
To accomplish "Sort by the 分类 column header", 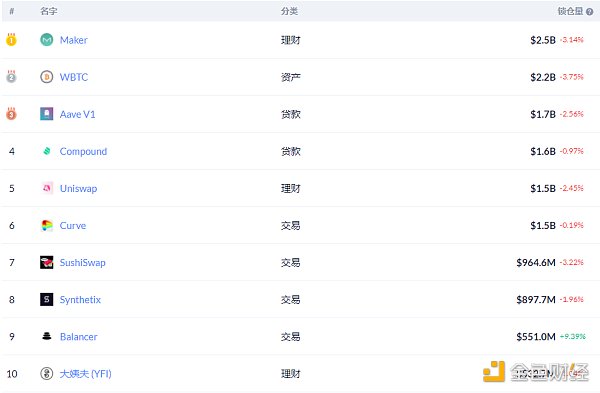I will (289, 11).
